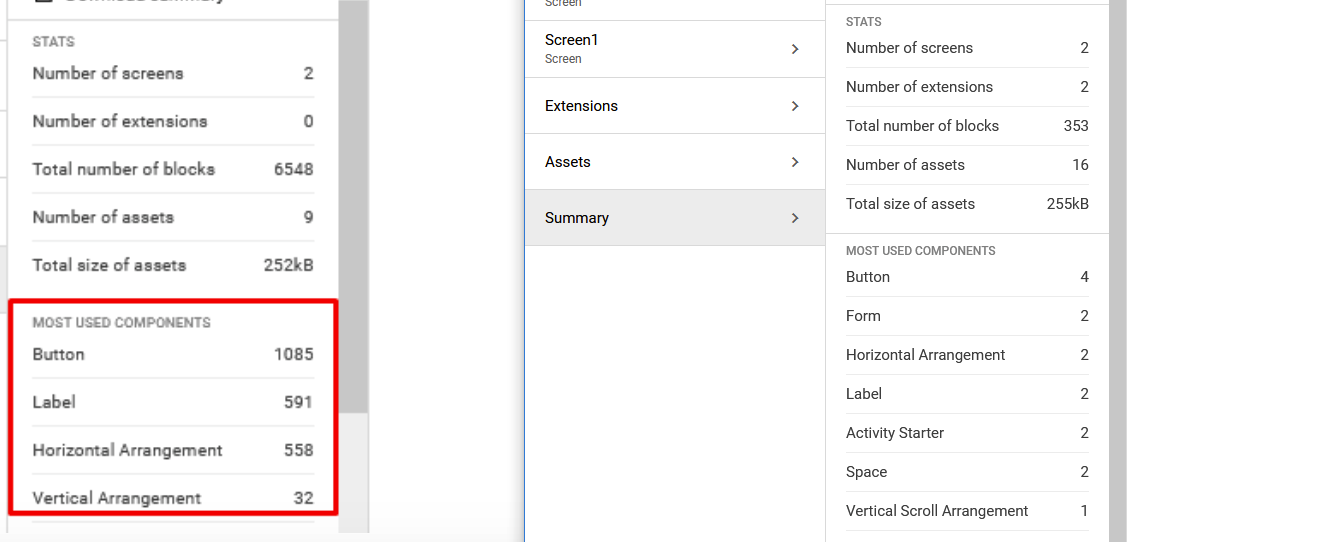Select the Activity Starter component row

pos(966,433)
